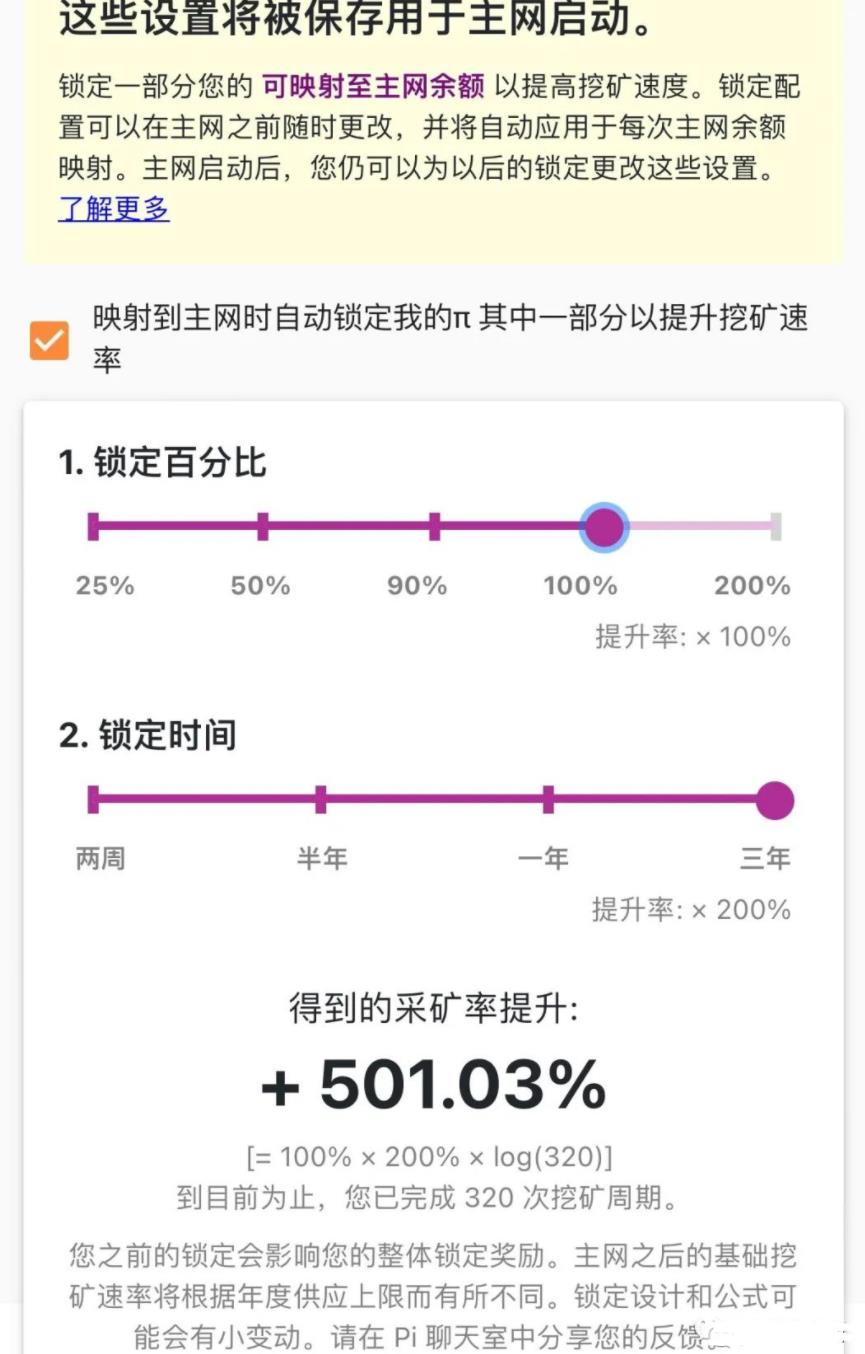Screen dimensions: 865x1354
Task: Set lockup percentage to 90% tick
Action: pos(434,526)
